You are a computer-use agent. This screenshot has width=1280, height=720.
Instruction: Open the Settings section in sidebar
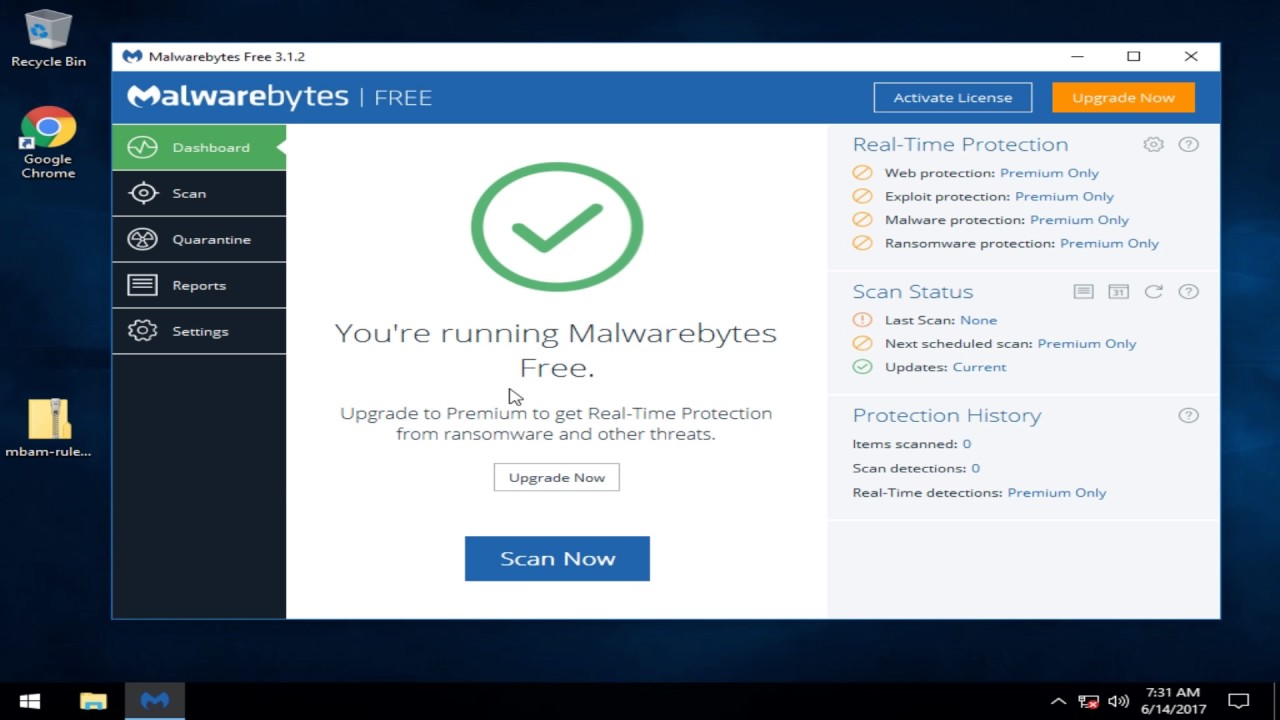199,331
